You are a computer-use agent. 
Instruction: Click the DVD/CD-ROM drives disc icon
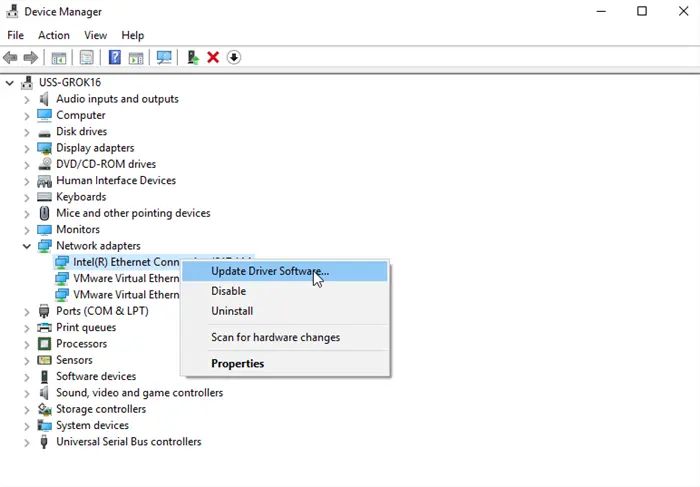tap(45, 164)
